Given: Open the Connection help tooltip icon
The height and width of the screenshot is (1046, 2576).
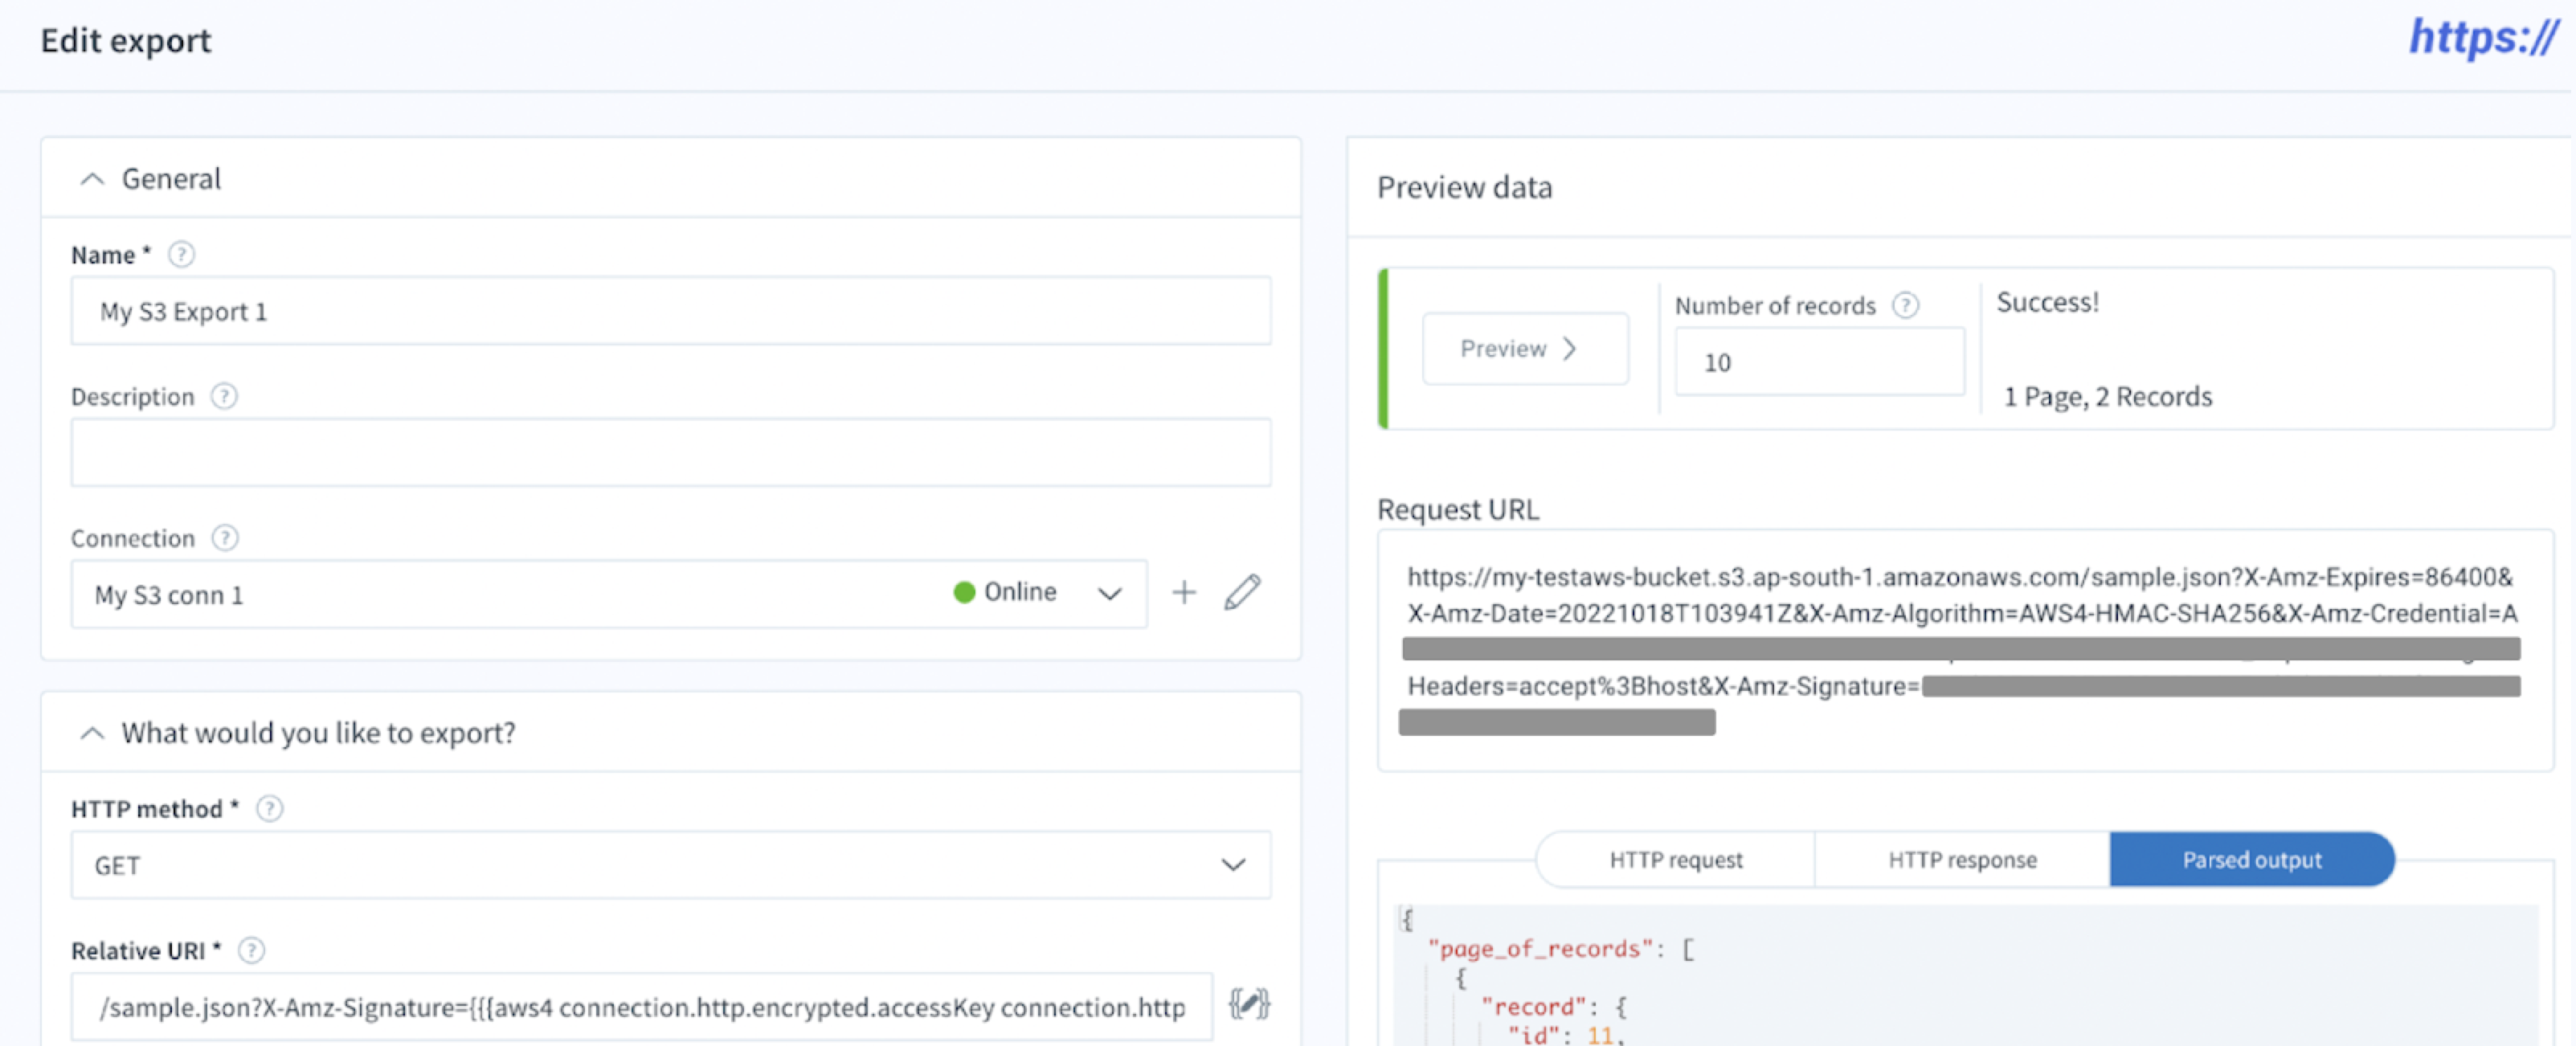Looking at the screenshot, I should tap(226, 538).
